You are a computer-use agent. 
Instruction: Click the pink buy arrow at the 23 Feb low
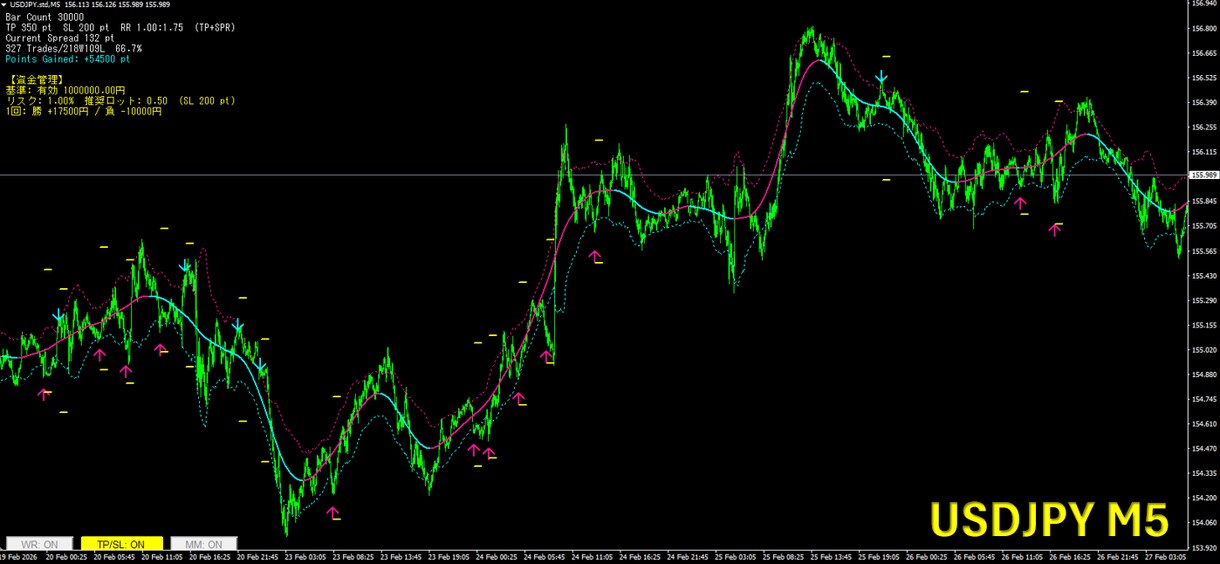333,513
